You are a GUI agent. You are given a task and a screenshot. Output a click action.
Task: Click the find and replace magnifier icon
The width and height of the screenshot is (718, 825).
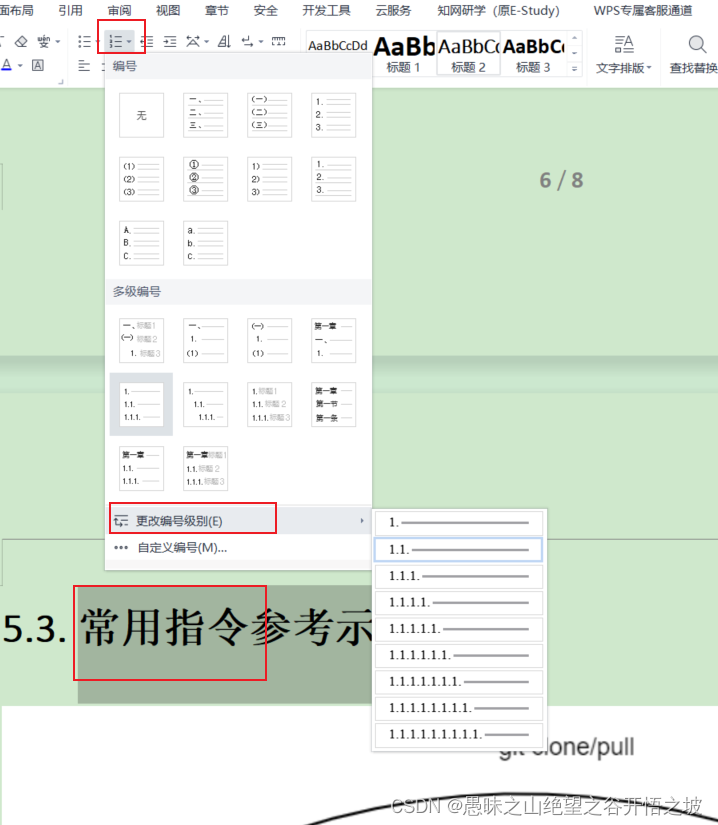pyautogui.click(x=697, y=45)
